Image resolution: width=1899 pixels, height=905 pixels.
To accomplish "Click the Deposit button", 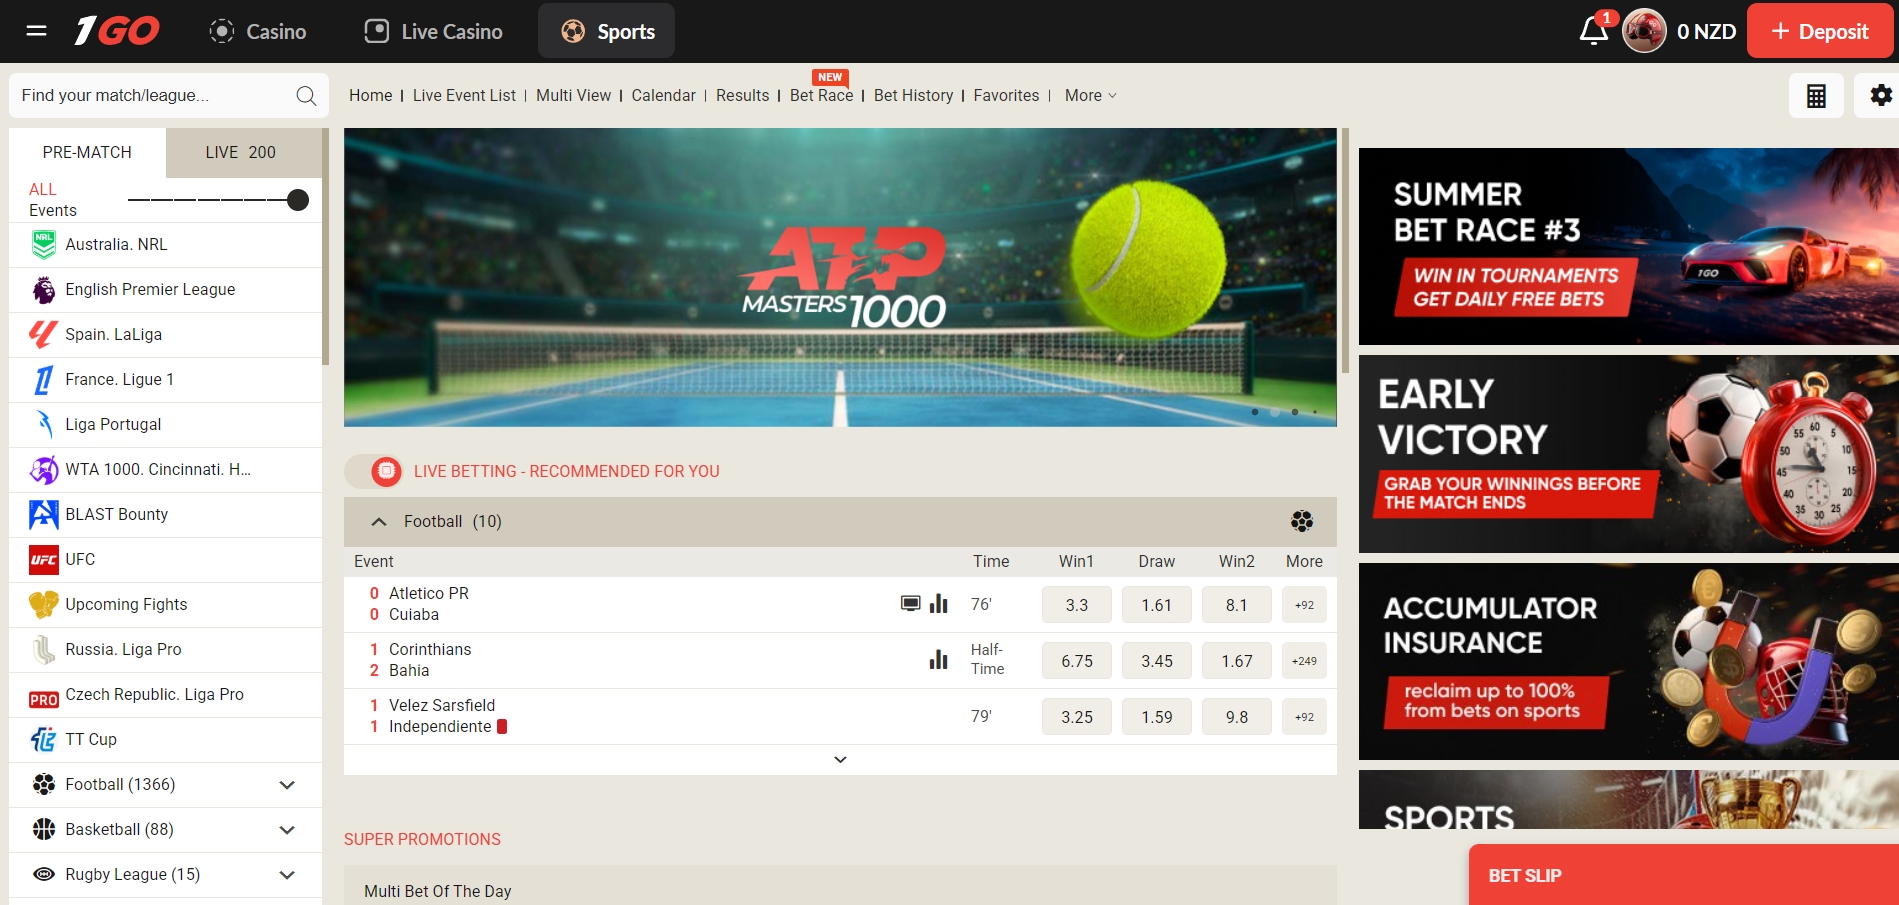I will (1820, 31).
